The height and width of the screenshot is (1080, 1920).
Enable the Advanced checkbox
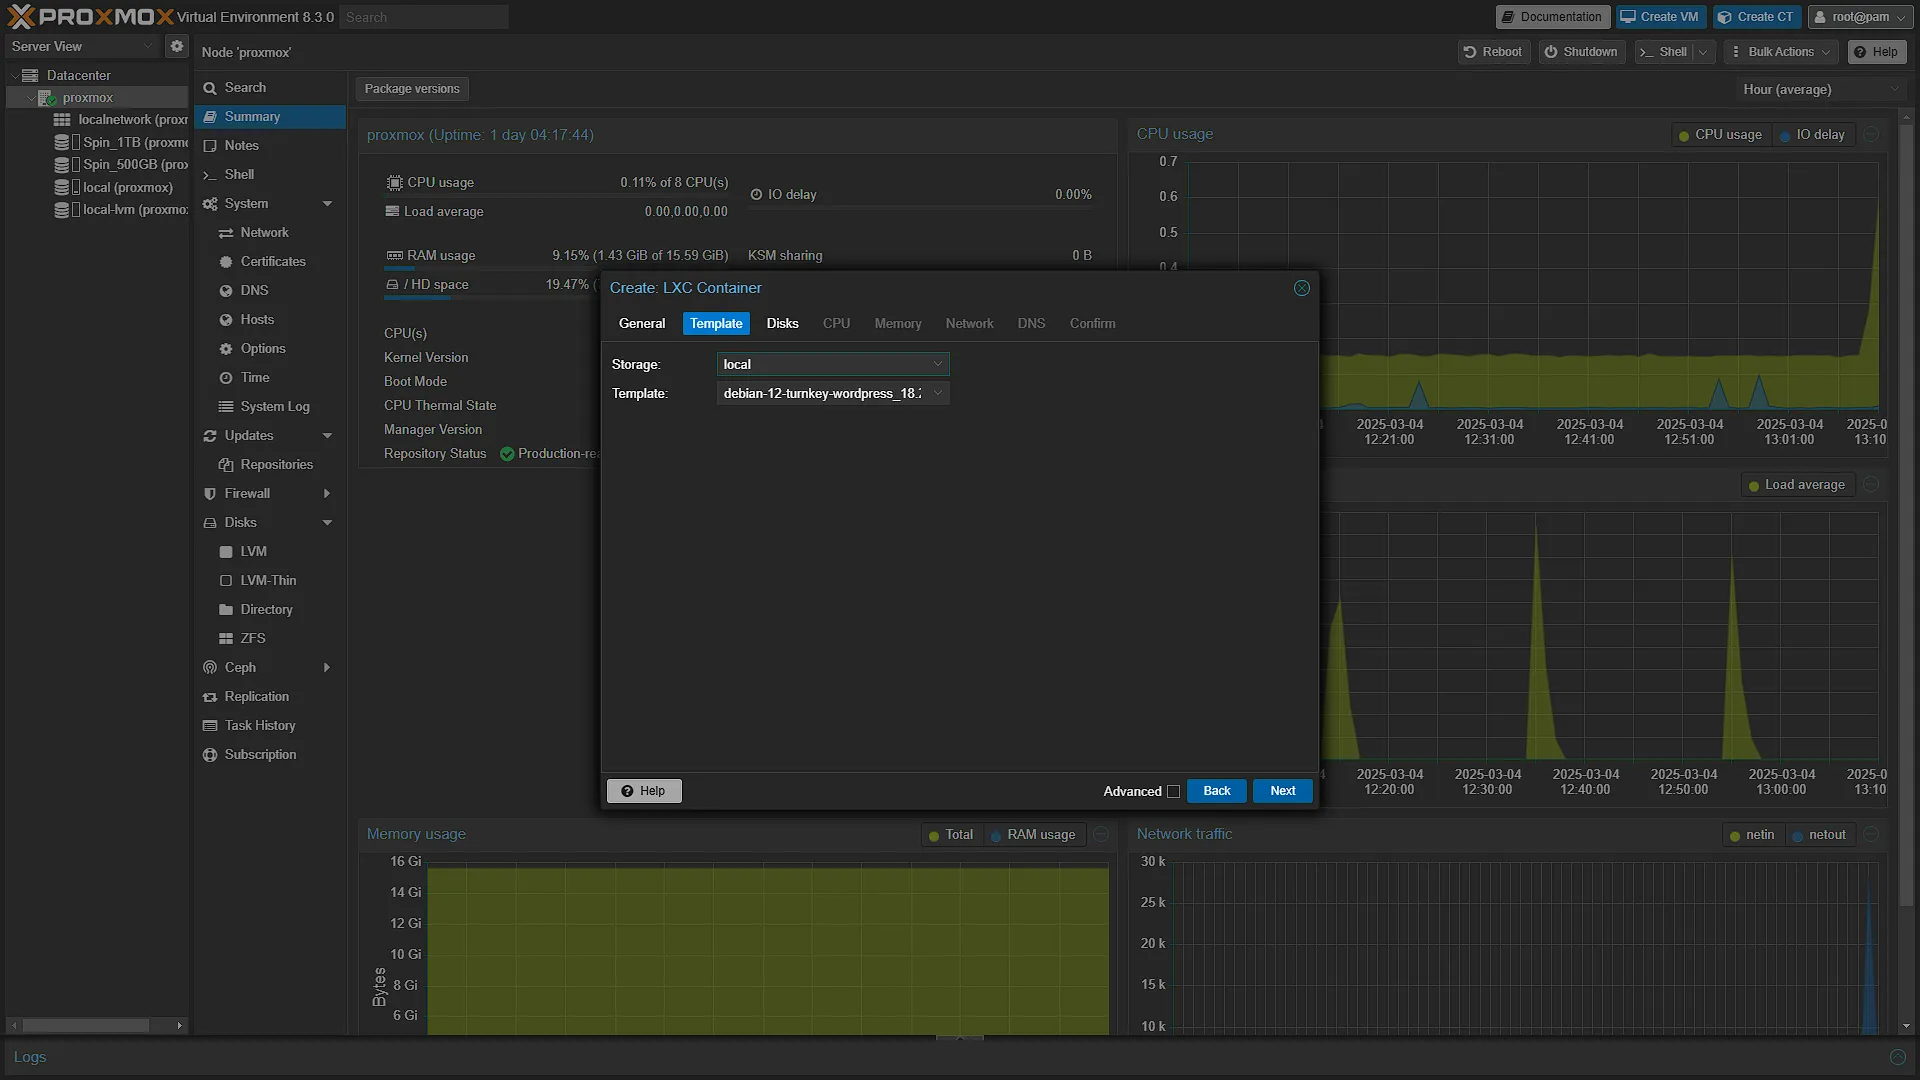1174,791
